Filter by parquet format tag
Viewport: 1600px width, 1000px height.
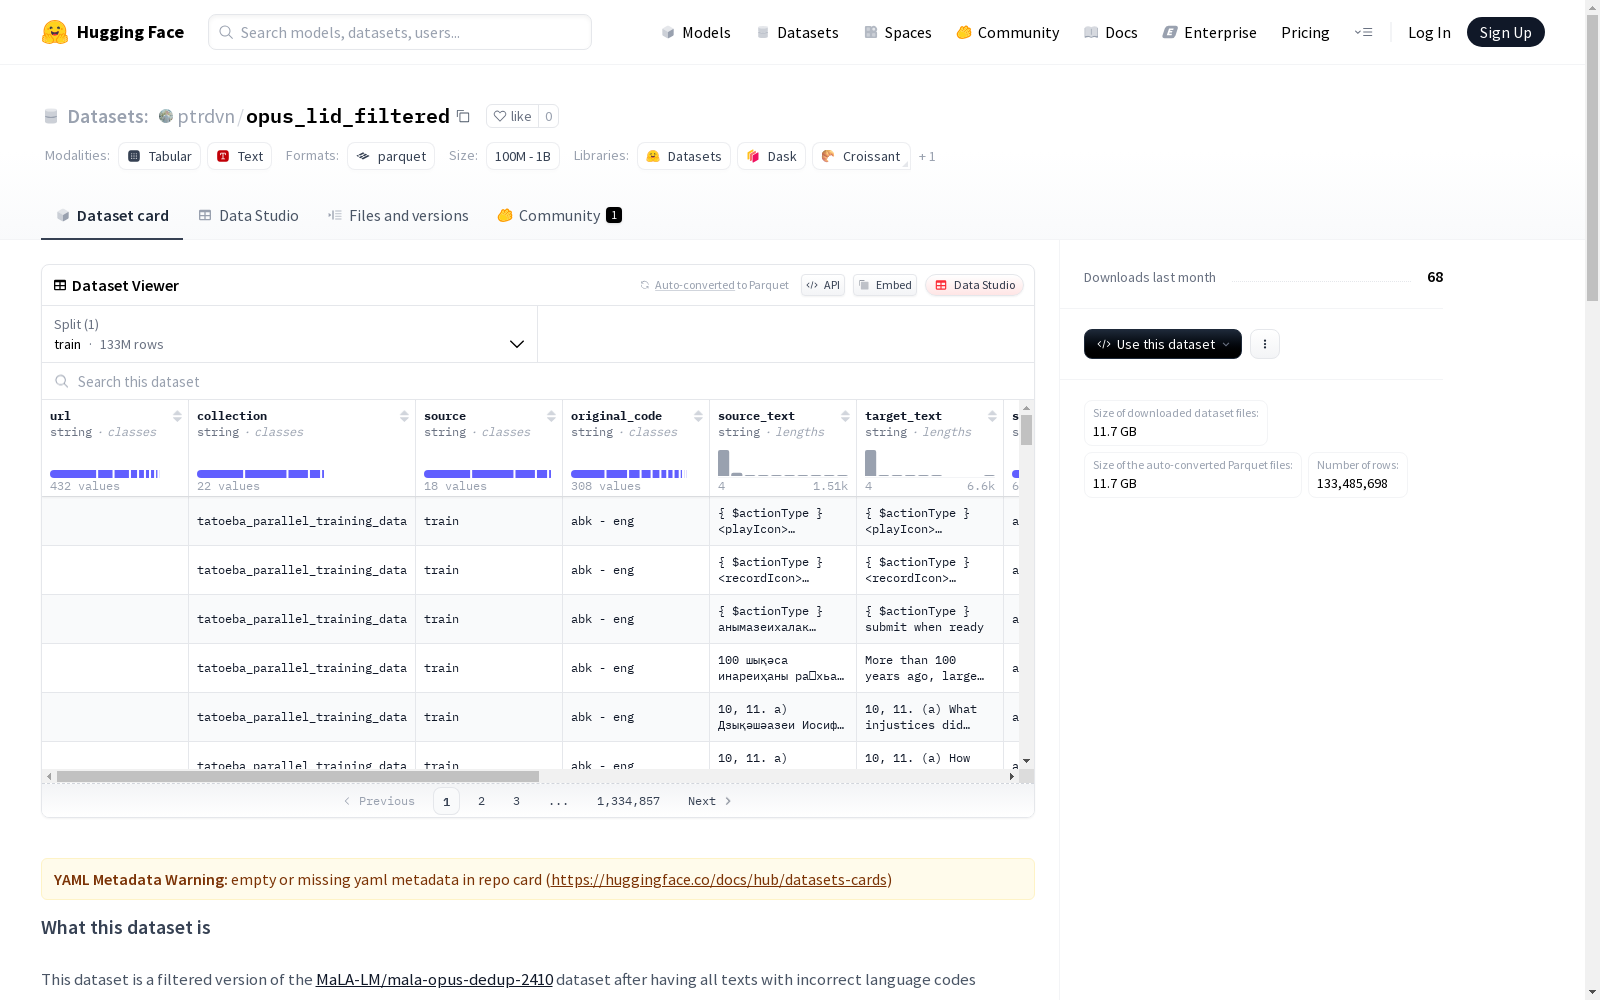point(391,156)
